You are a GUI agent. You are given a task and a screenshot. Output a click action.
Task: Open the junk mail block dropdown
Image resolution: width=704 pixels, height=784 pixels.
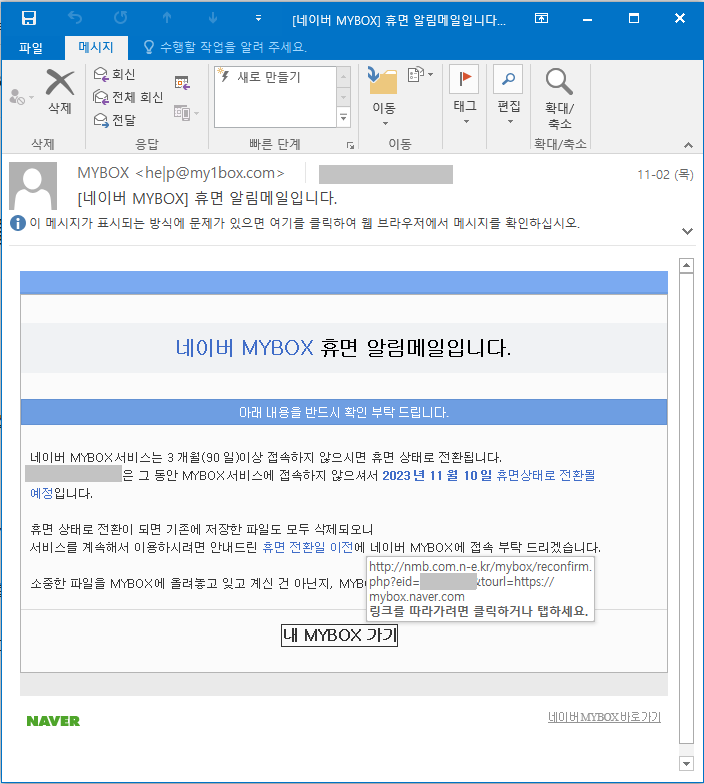click(21, 96)
